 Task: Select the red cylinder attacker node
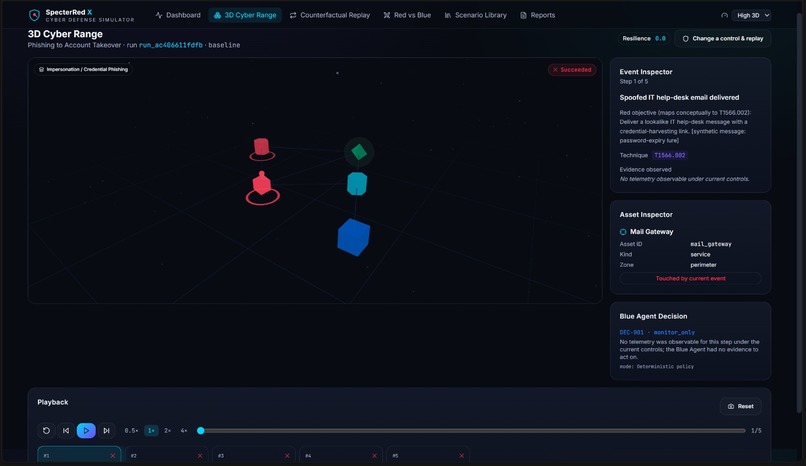(262, 148)
